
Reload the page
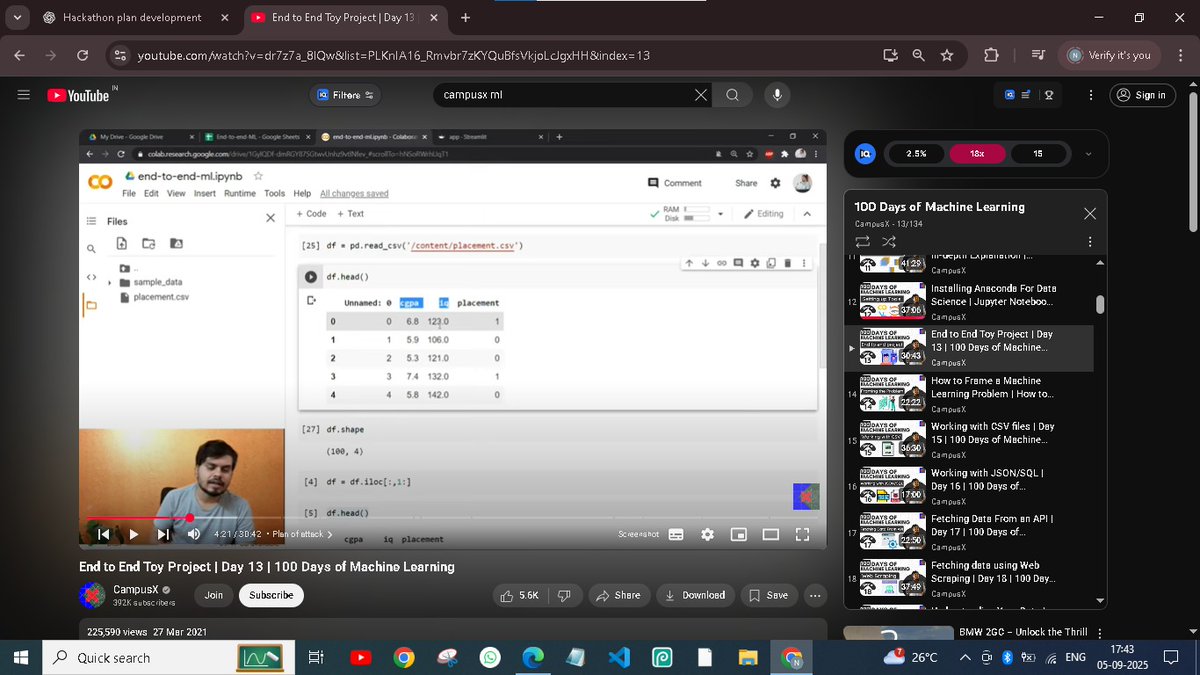click(x=83, y=55)
